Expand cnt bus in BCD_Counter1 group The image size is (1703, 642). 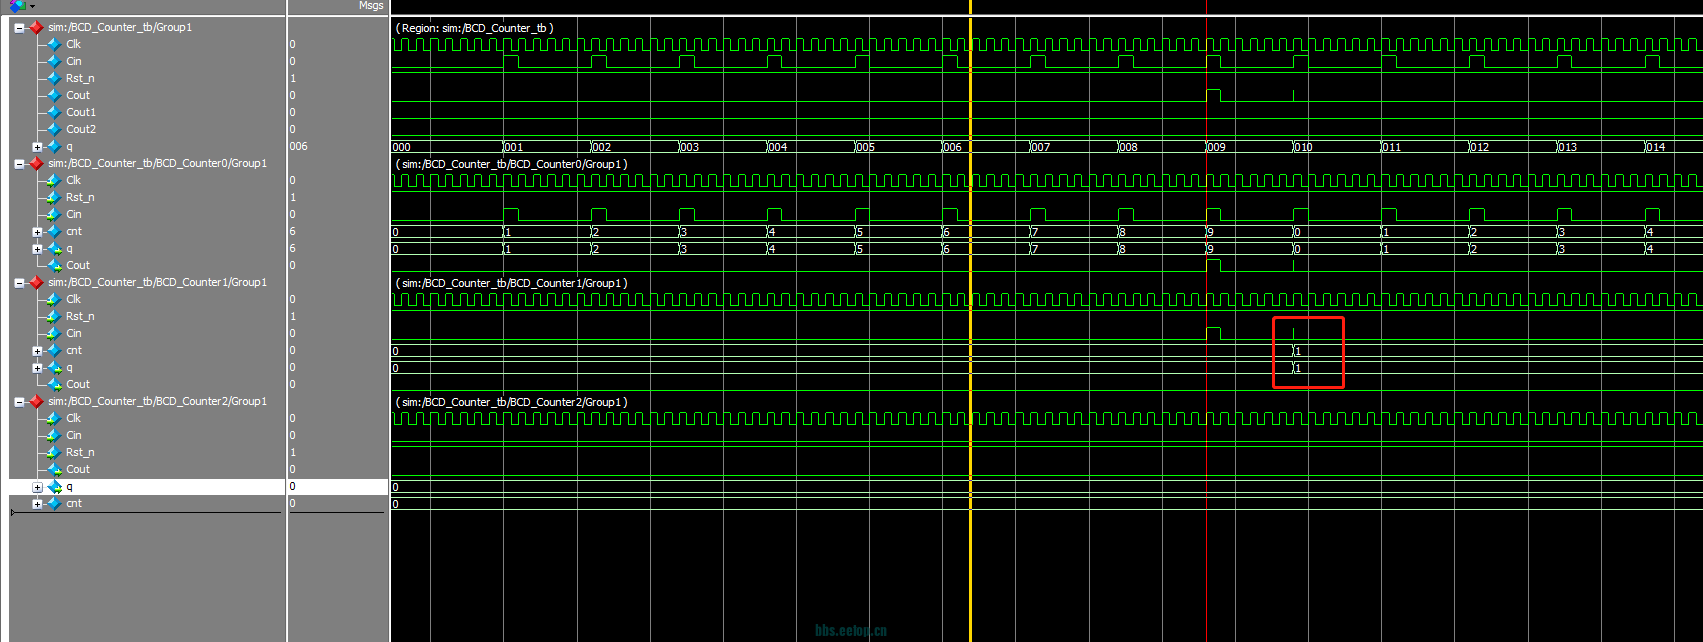click(37, 352)
